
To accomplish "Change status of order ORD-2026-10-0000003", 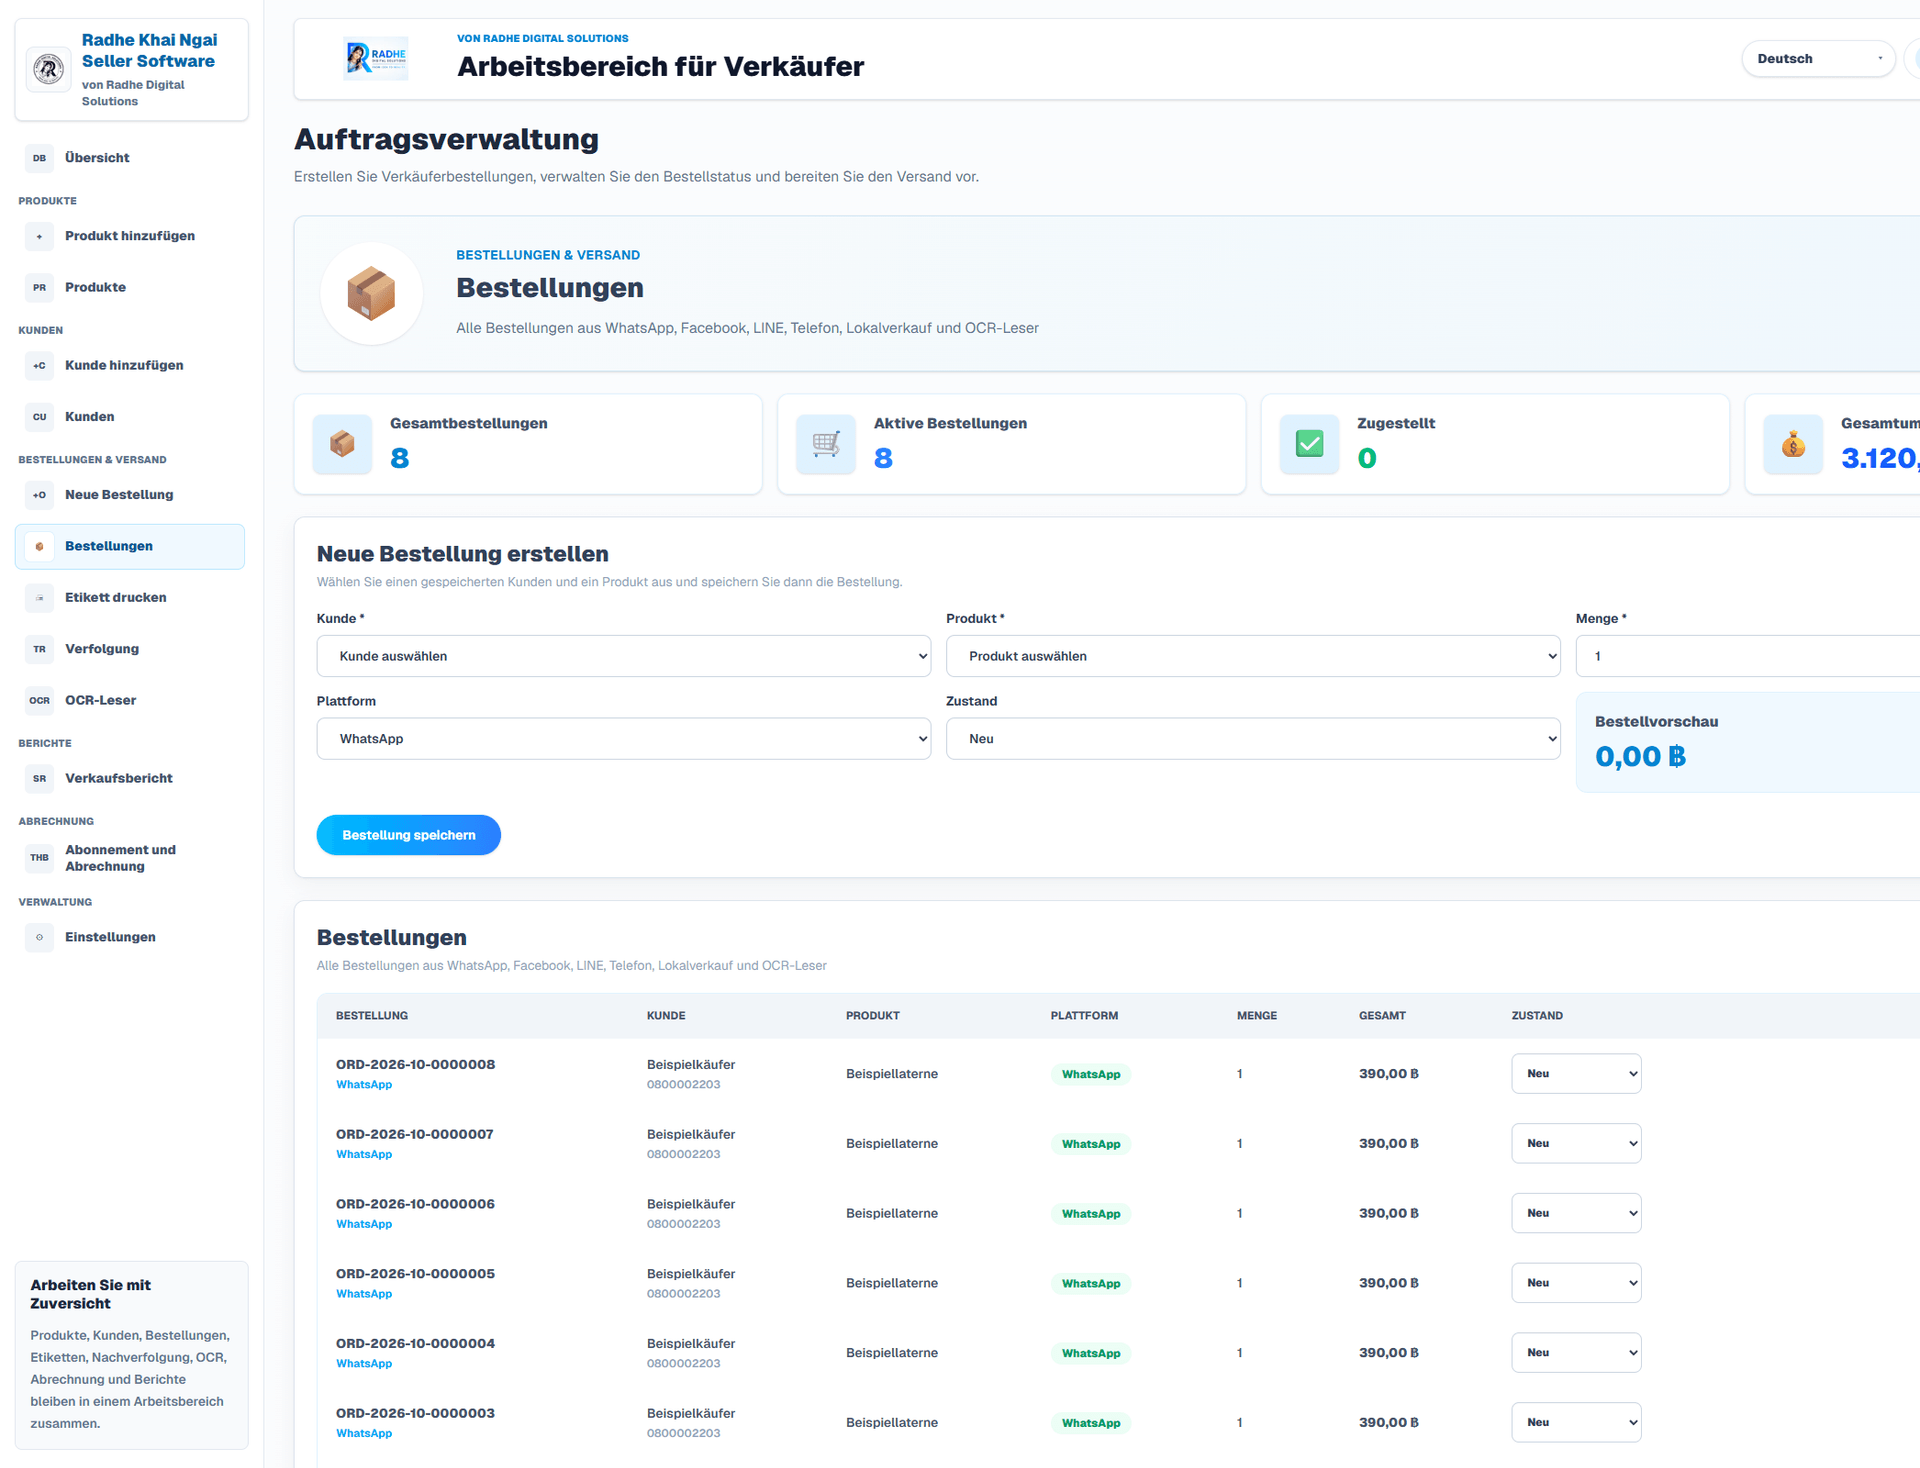I will click(x=1576, y=1423).
